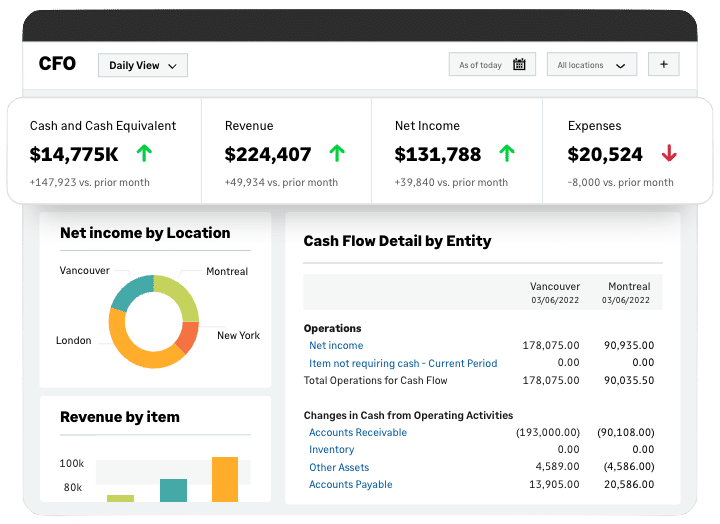The height and width of the screenshot is (524, 720).
Task: Open the Daily View dropdown
Action: 142,66
